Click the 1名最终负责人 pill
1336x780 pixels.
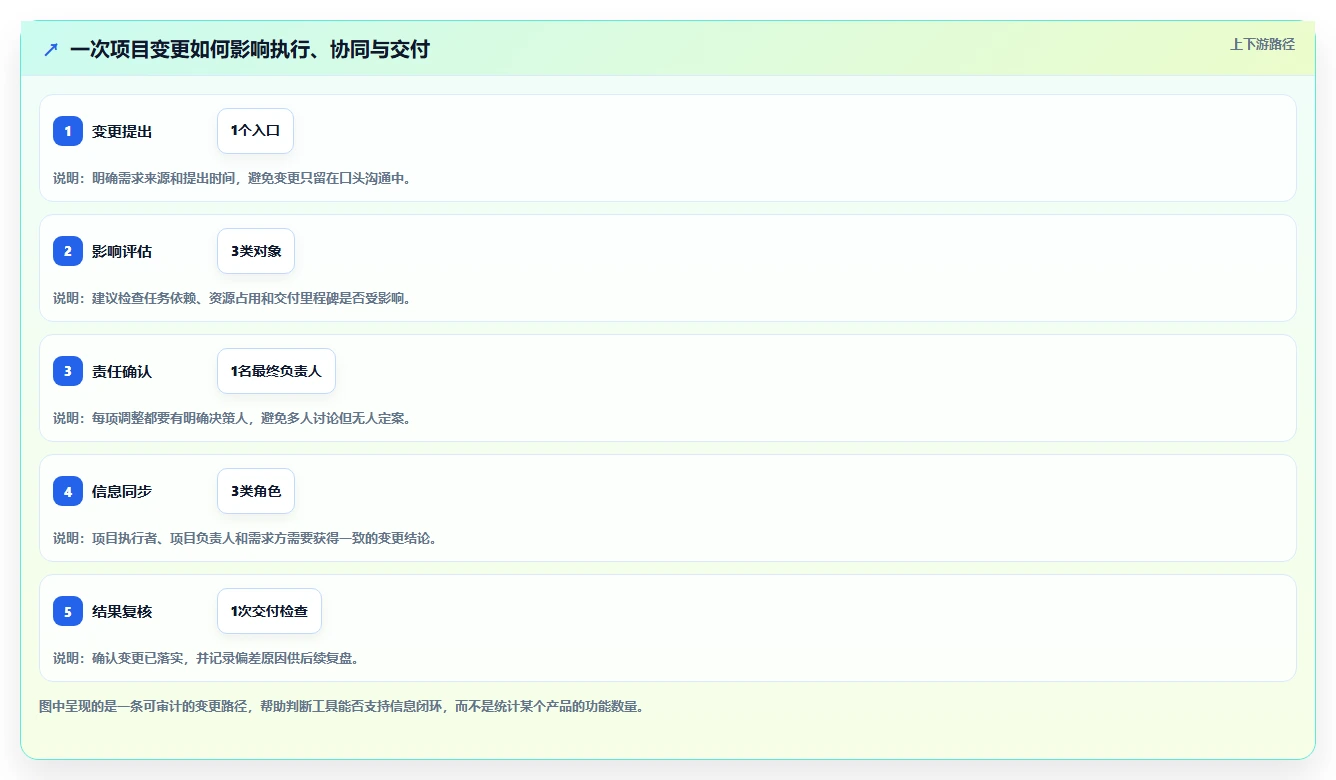[x=276, y=371]
